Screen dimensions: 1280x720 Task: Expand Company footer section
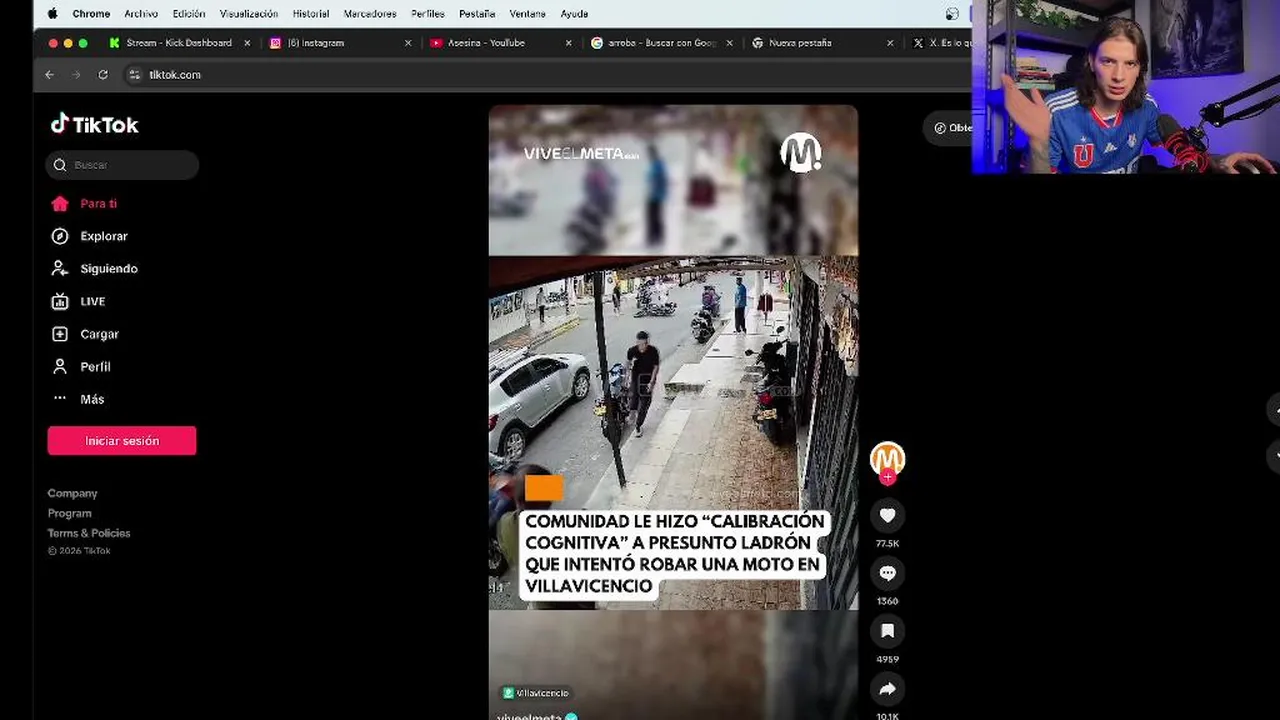pyautogui.click(x=72, y=493)
